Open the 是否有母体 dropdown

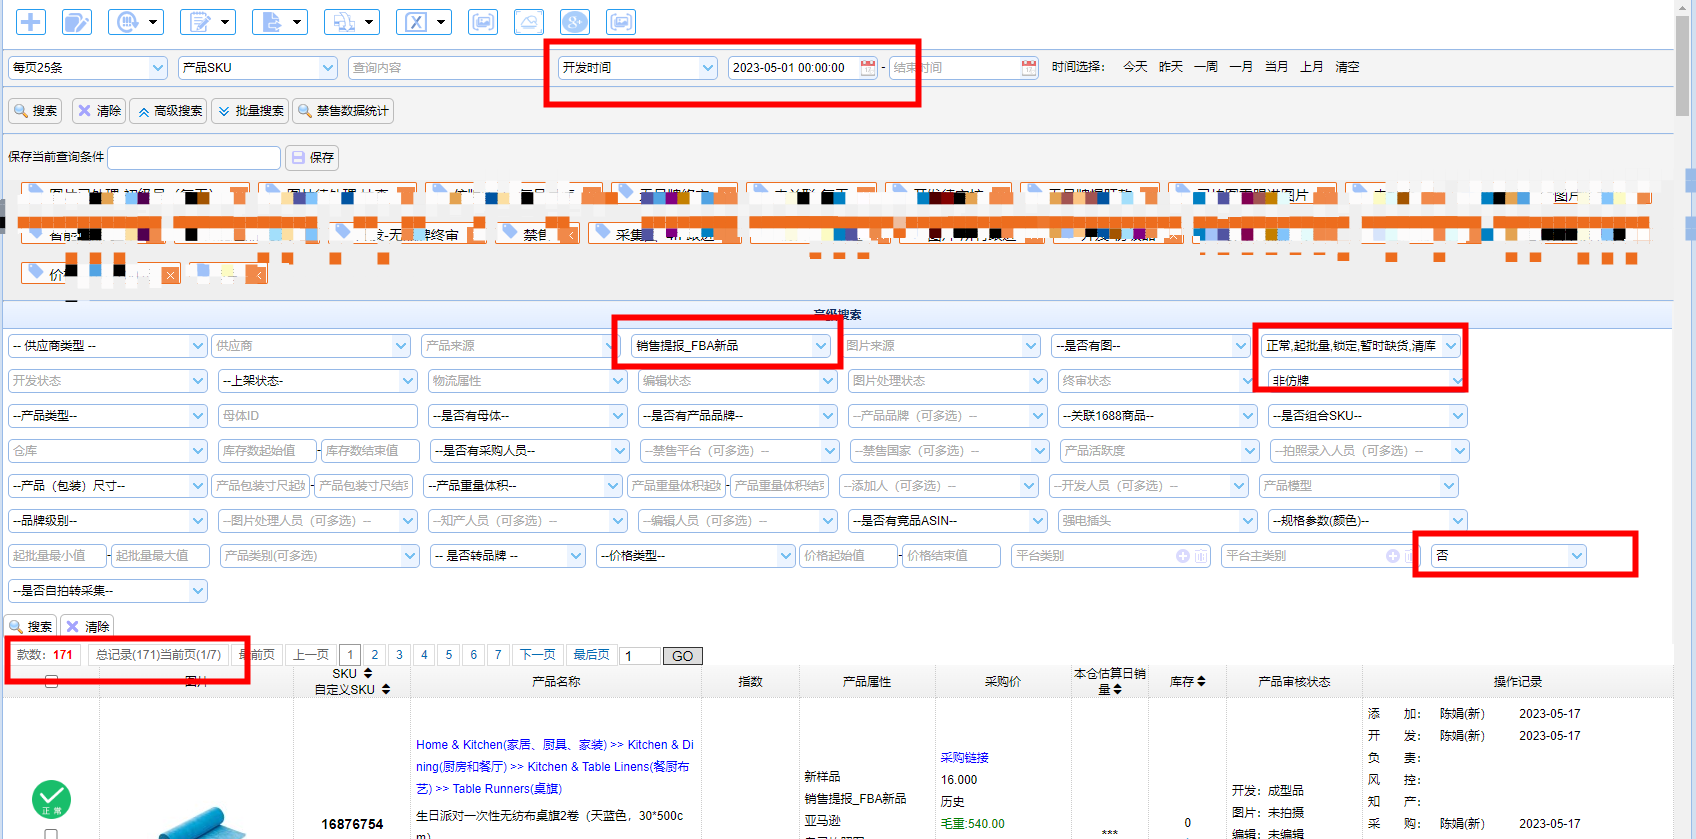528,416
